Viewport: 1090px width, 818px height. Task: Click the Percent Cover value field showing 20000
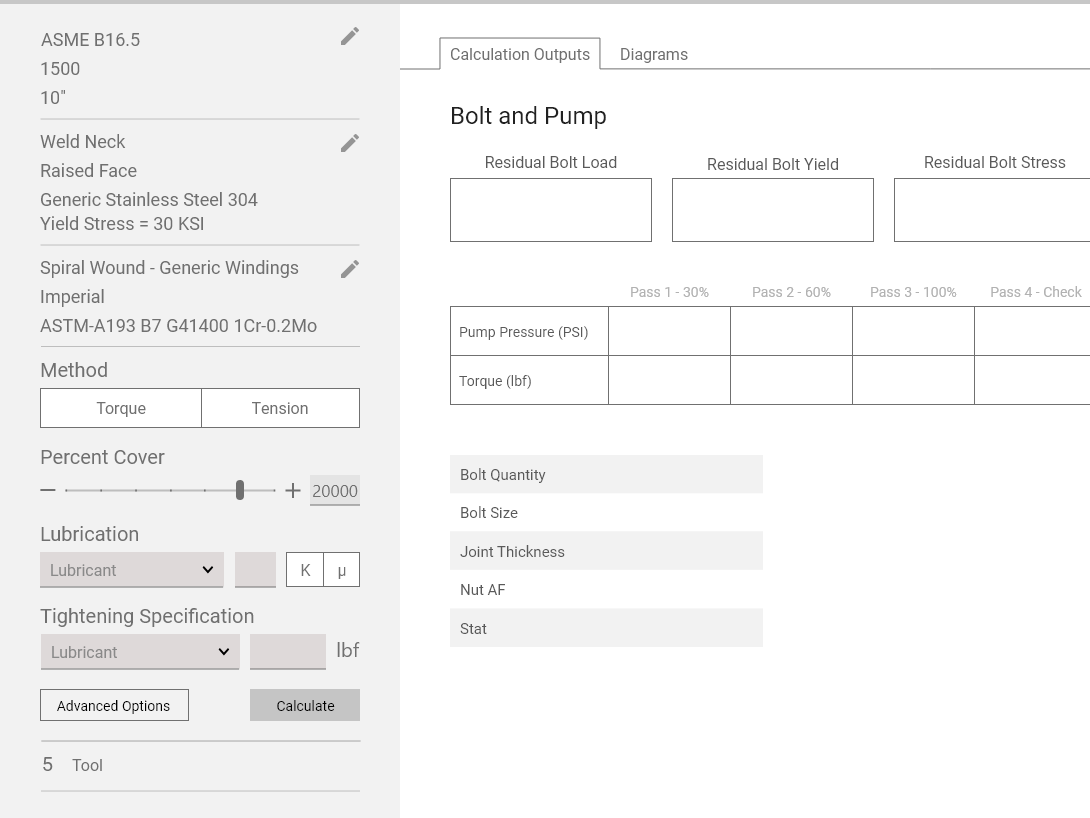tap(334, 491)
